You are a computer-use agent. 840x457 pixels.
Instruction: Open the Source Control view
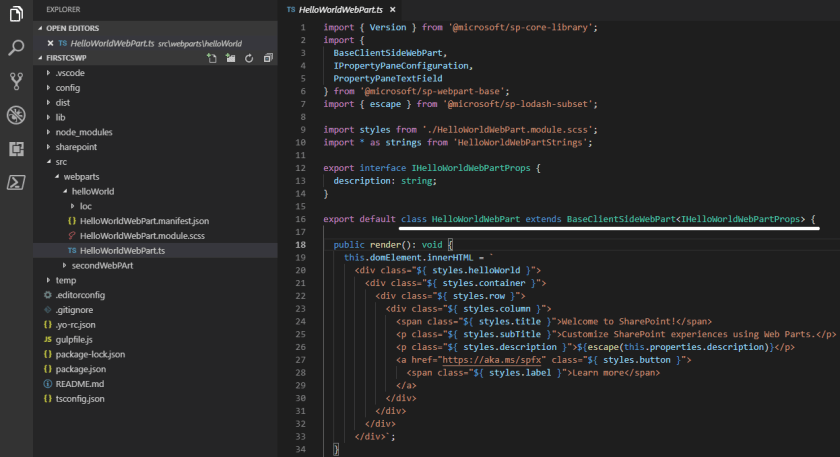(x=16, y=81)
